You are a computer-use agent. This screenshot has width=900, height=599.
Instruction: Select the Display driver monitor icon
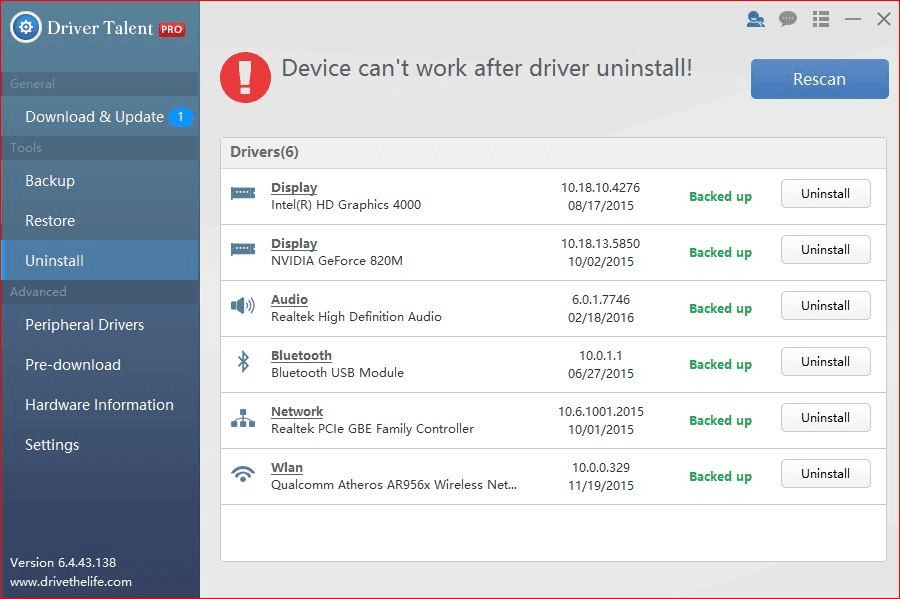tap(242, 195)
